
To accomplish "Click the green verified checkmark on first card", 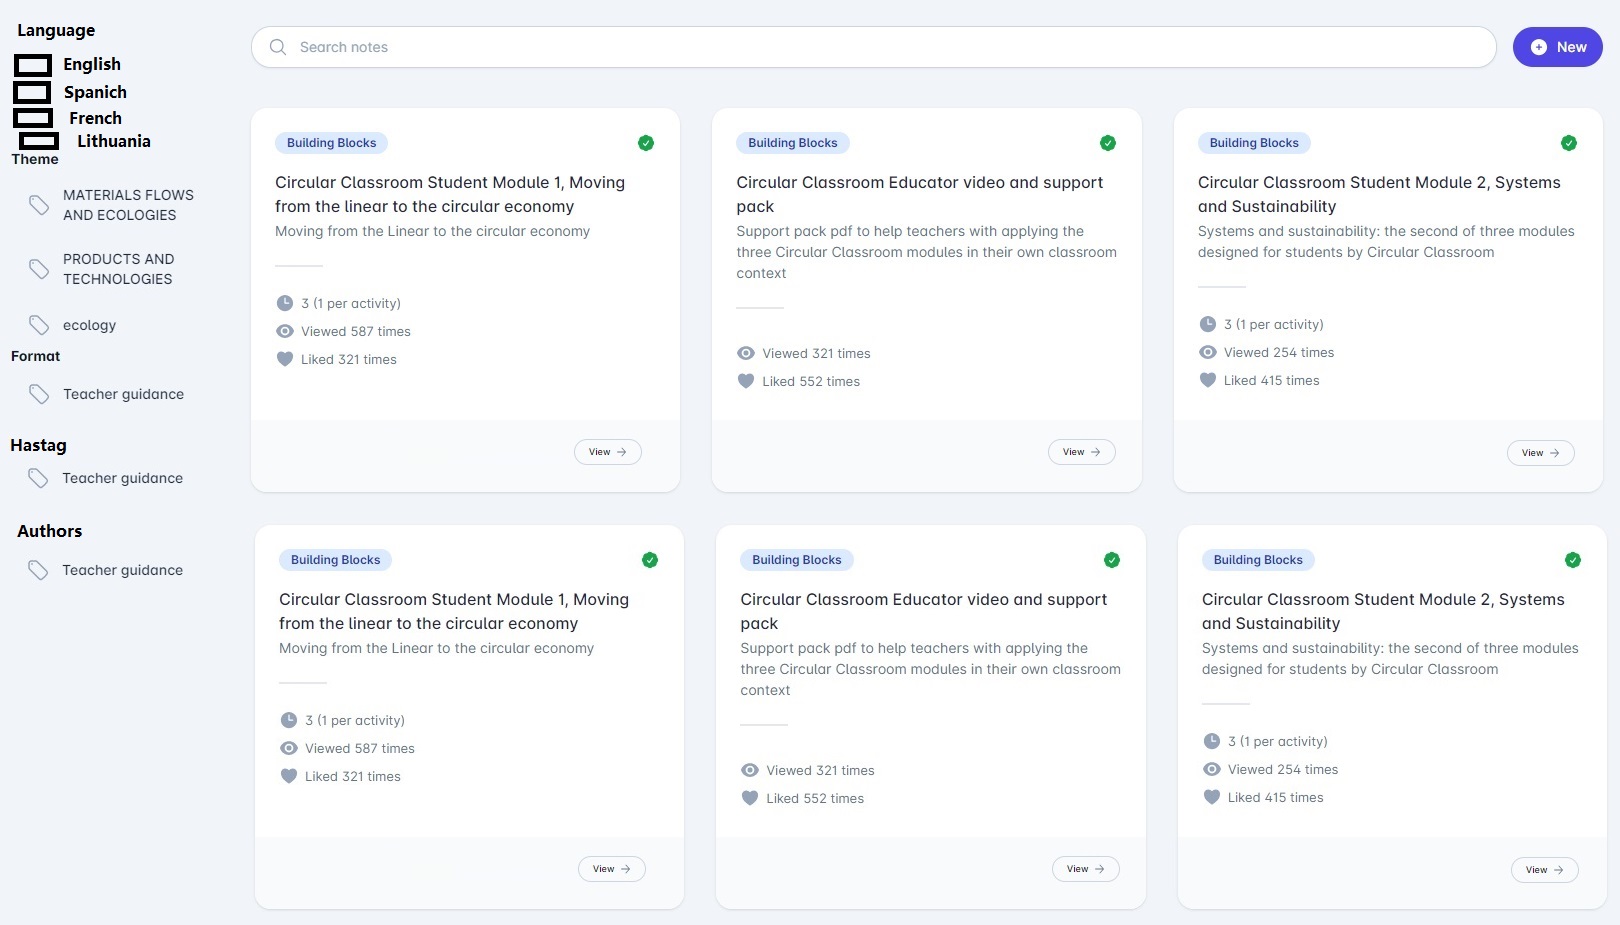I will click(646, 143).
